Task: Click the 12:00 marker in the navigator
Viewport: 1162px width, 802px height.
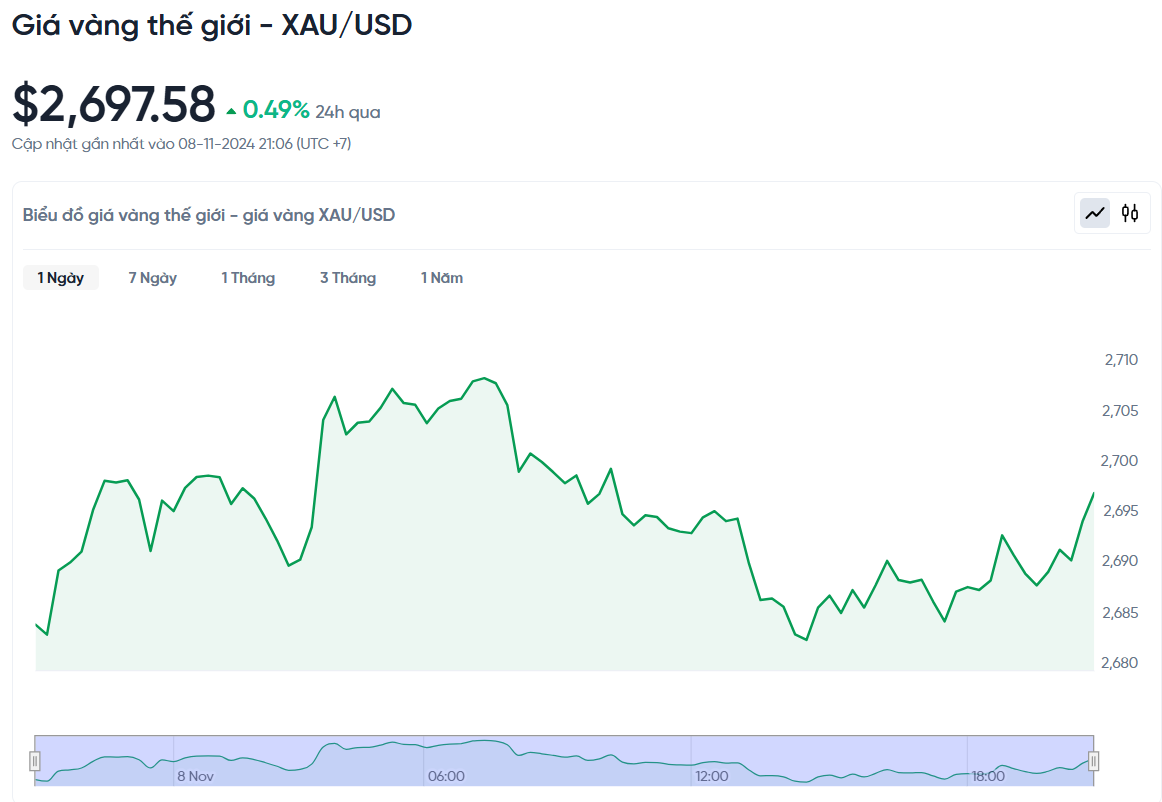Action: tap(712, 776)
